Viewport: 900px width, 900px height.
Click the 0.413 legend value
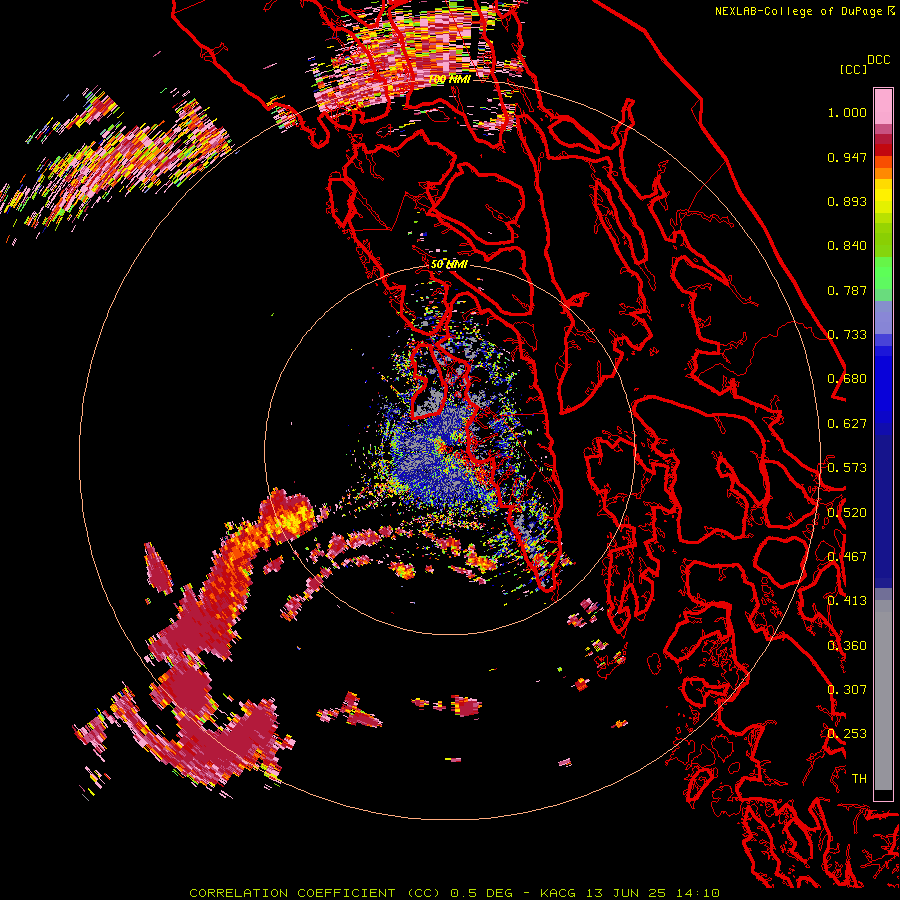click(847, 601)
